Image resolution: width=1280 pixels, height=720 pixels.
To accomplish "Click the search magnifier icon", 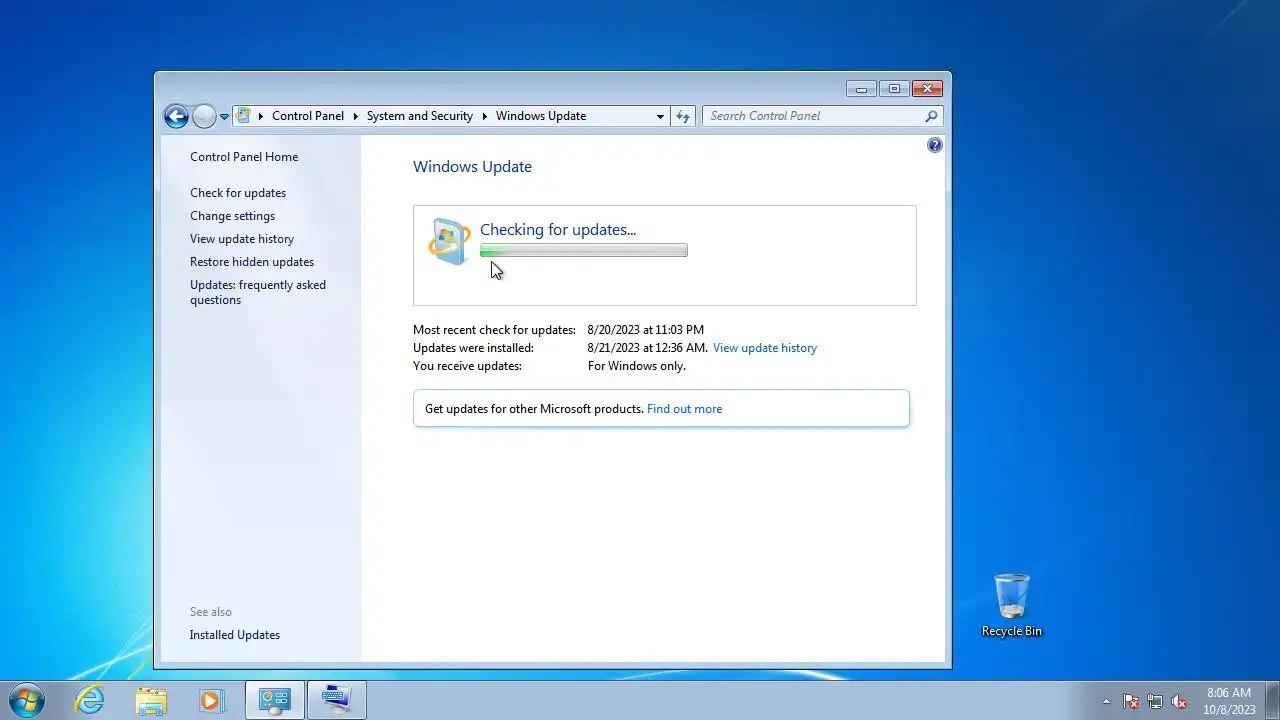I will (x=932, y=116).
